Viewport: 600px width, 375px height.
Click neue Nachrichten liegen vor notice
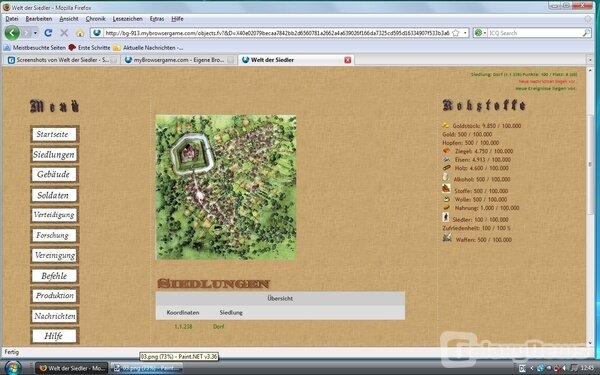547,82
